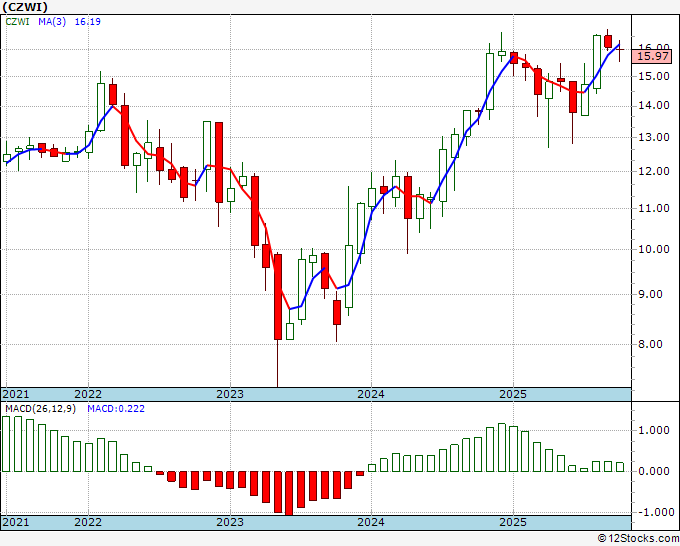Select the MA value 16.19
Screen dimensions: 680x546
88,21
